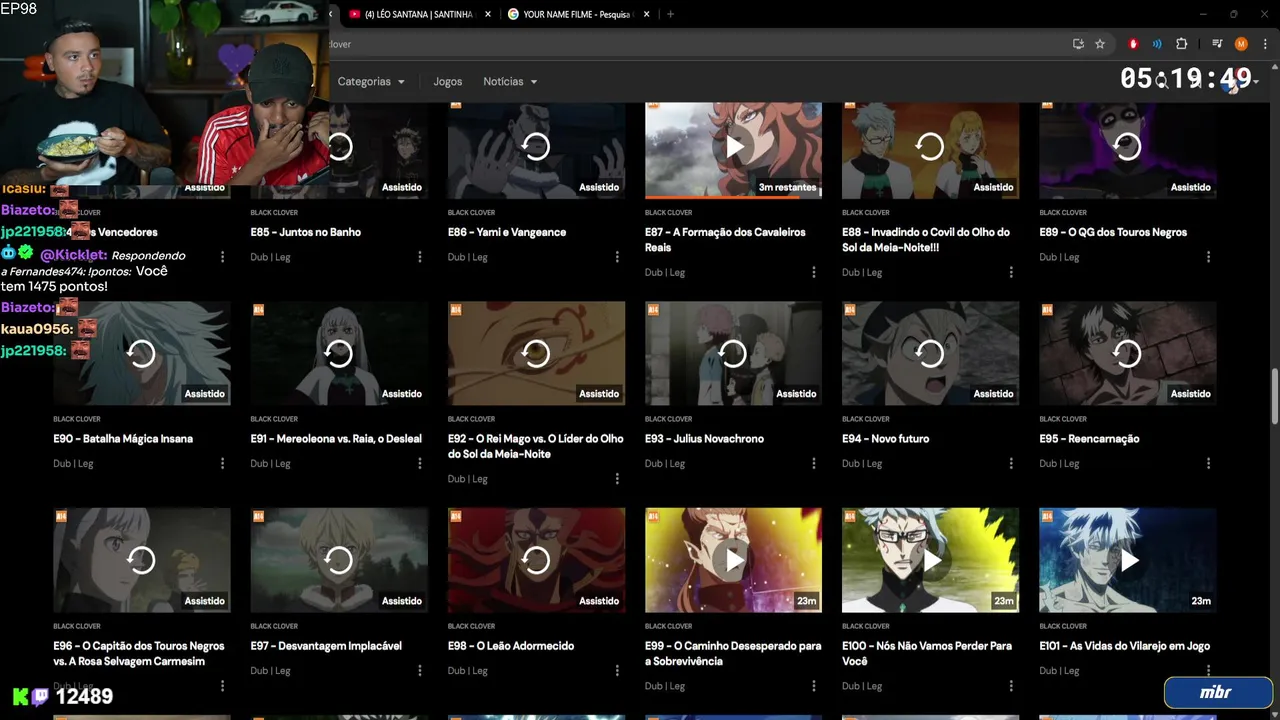This screenshot has height=720, width=1280.
Task: Open the red extension icon in toolbar
Action: (1133, 44)
